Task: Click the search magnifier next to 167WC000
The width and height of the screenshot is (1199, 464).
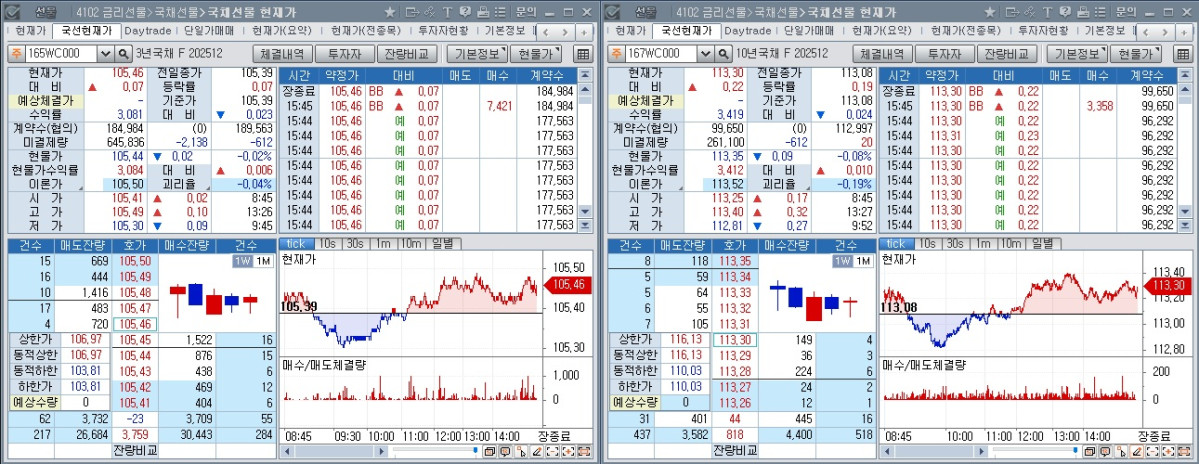Action: tap(723, 54)
